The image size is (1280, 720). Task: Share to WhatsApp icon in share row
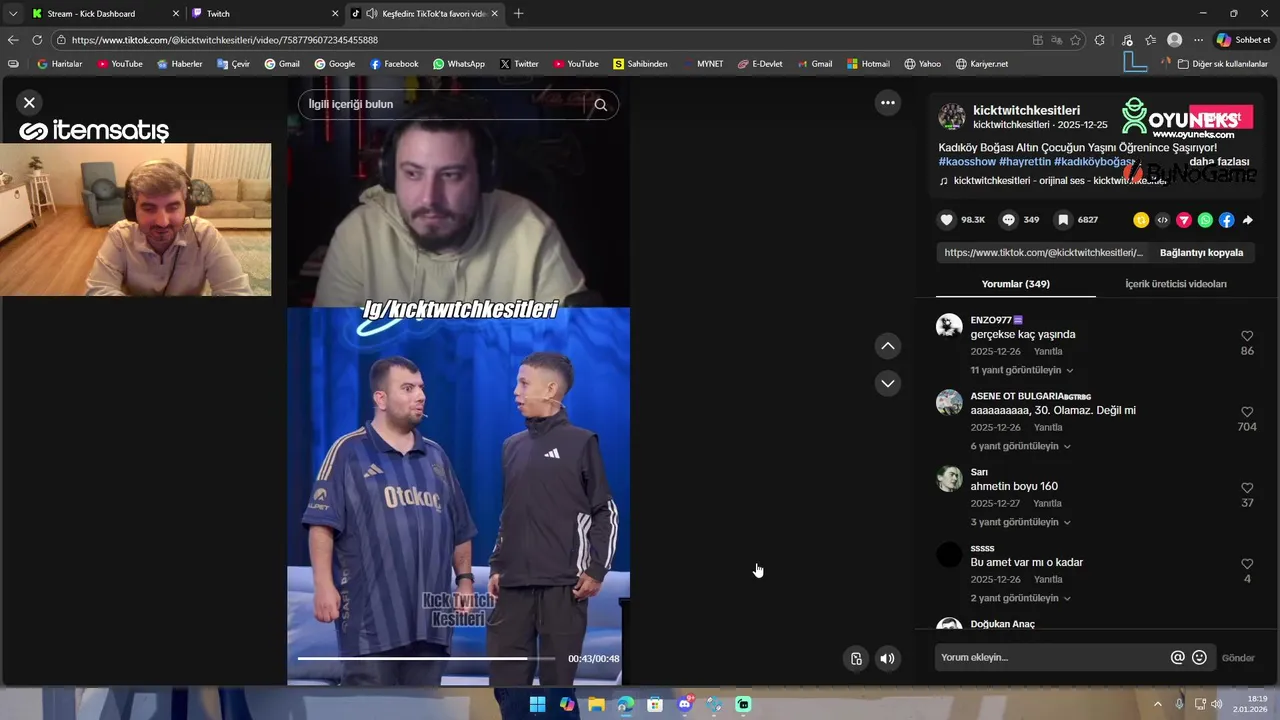click(x=1205, y=220)
